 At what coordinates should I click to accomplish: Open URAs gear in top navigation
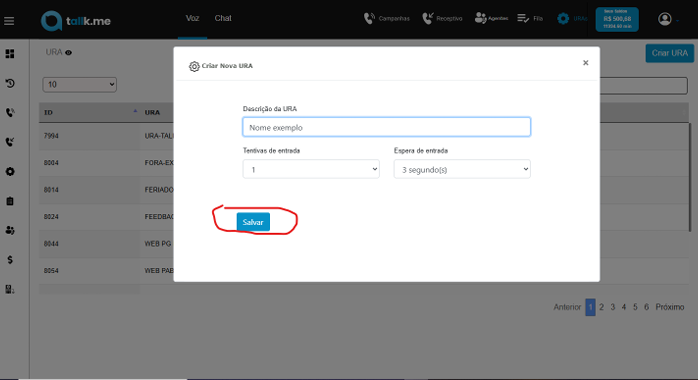tap(571, 18)
